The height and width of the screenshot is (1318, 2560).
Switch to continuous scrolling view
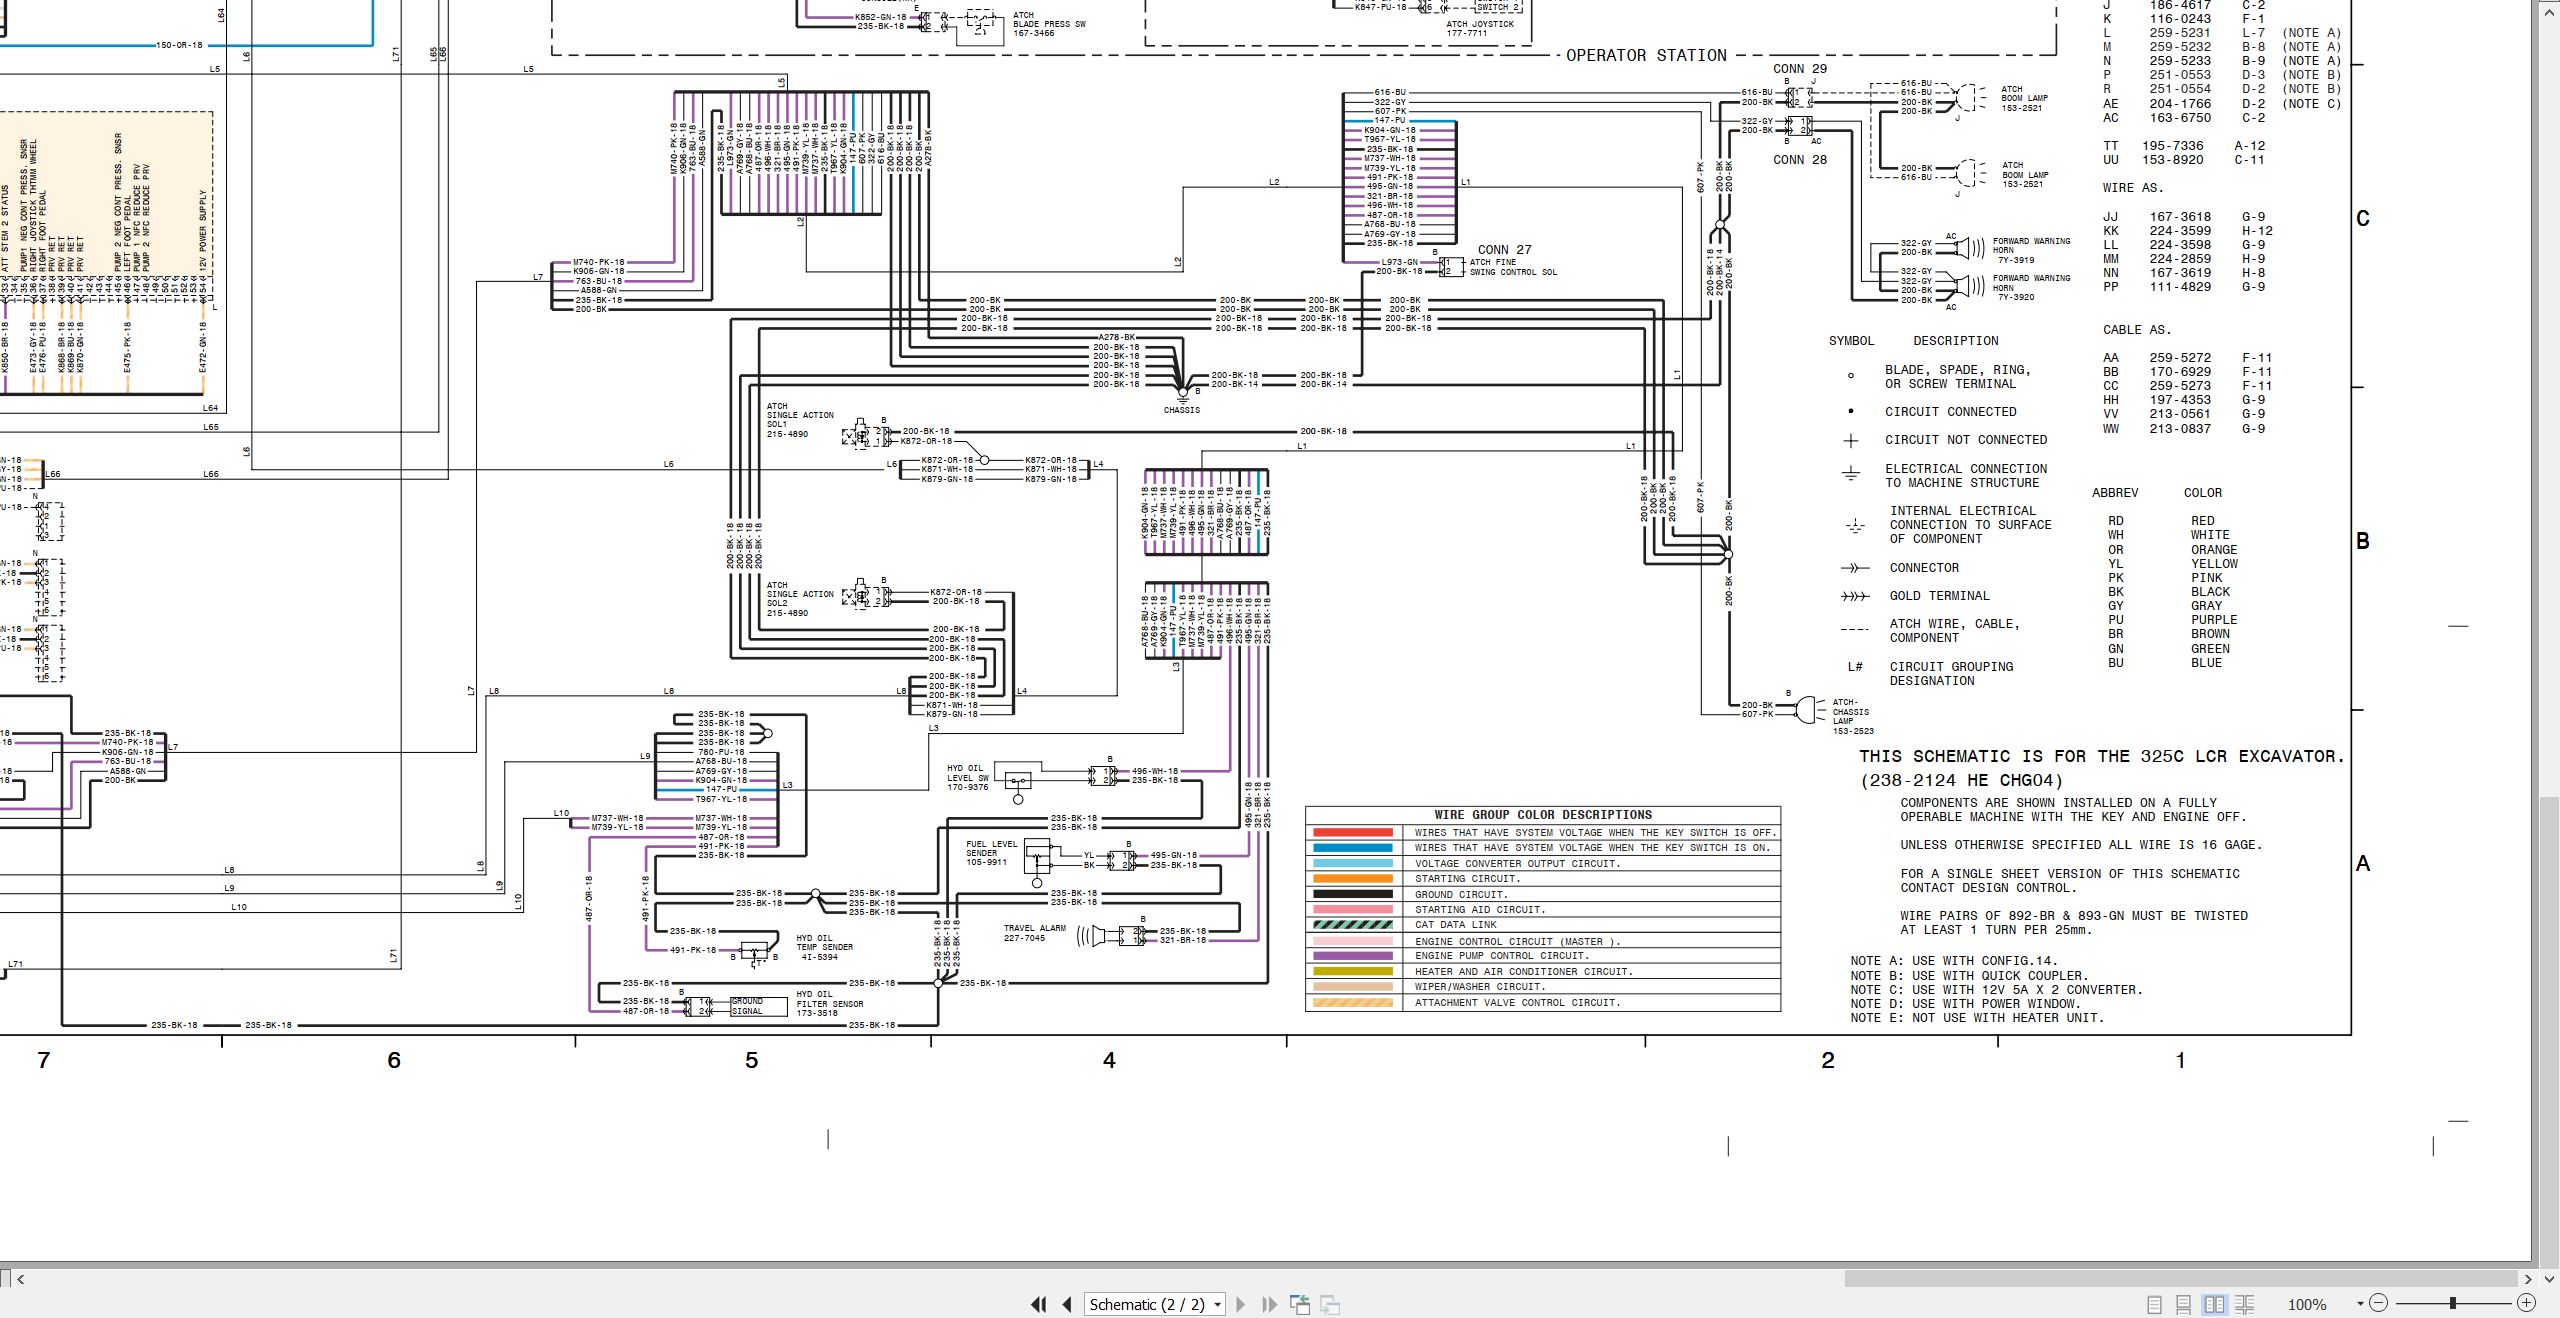pos(2184,1304)
